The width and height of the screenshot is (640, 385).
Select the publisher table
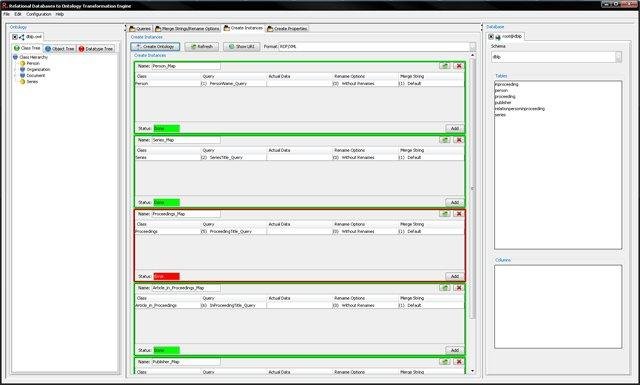click(503, 102)
